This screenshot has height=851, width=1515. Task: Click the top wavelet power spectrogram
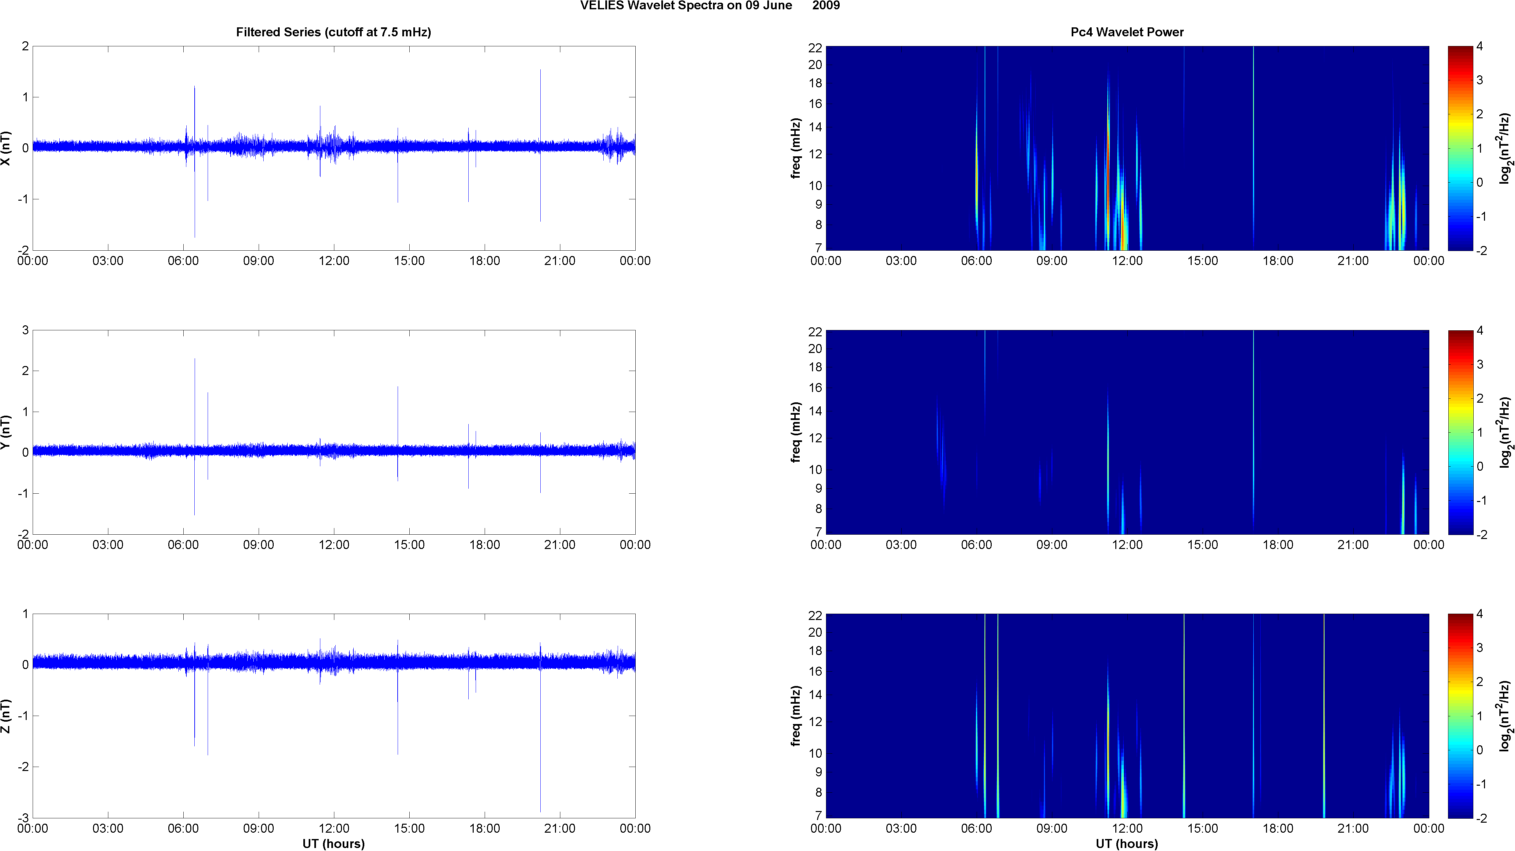[1126, 148]
